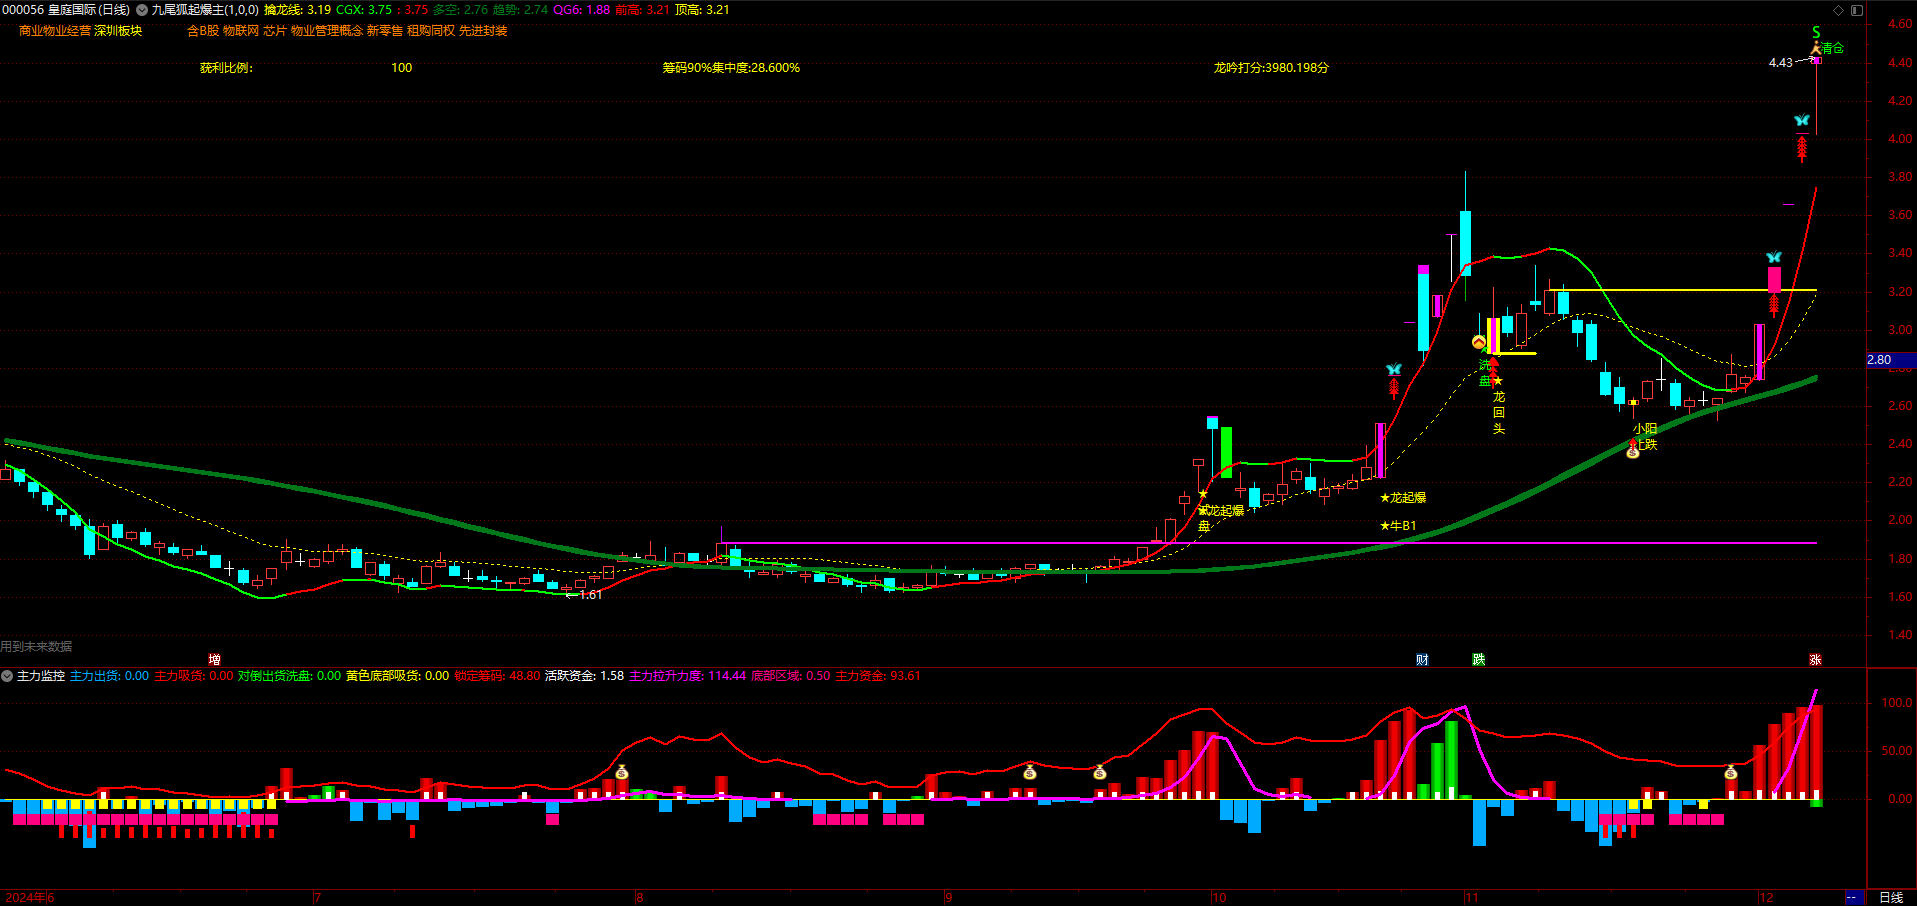
Task: Toggle the side panel layout icon
Action: tap(1857, 10)
